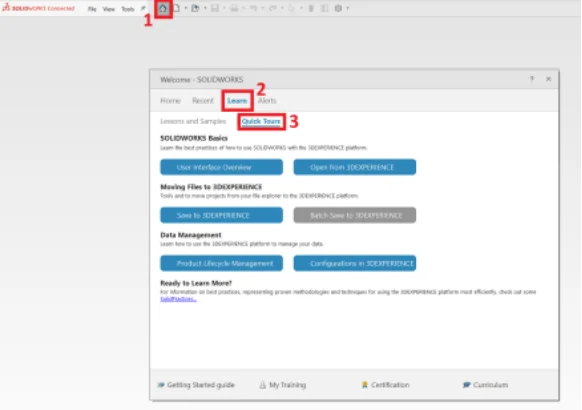Image resolution: width=582 pixels, height=410 pixels.
Task: Expand the dropdown arrow next to Redo
Action: tap(282, 8)
